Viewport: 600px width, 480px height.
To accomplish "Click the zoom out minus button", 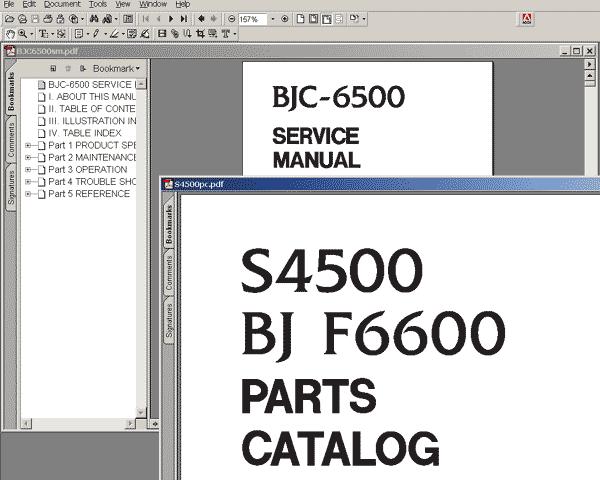I will (x=232, y=19).
